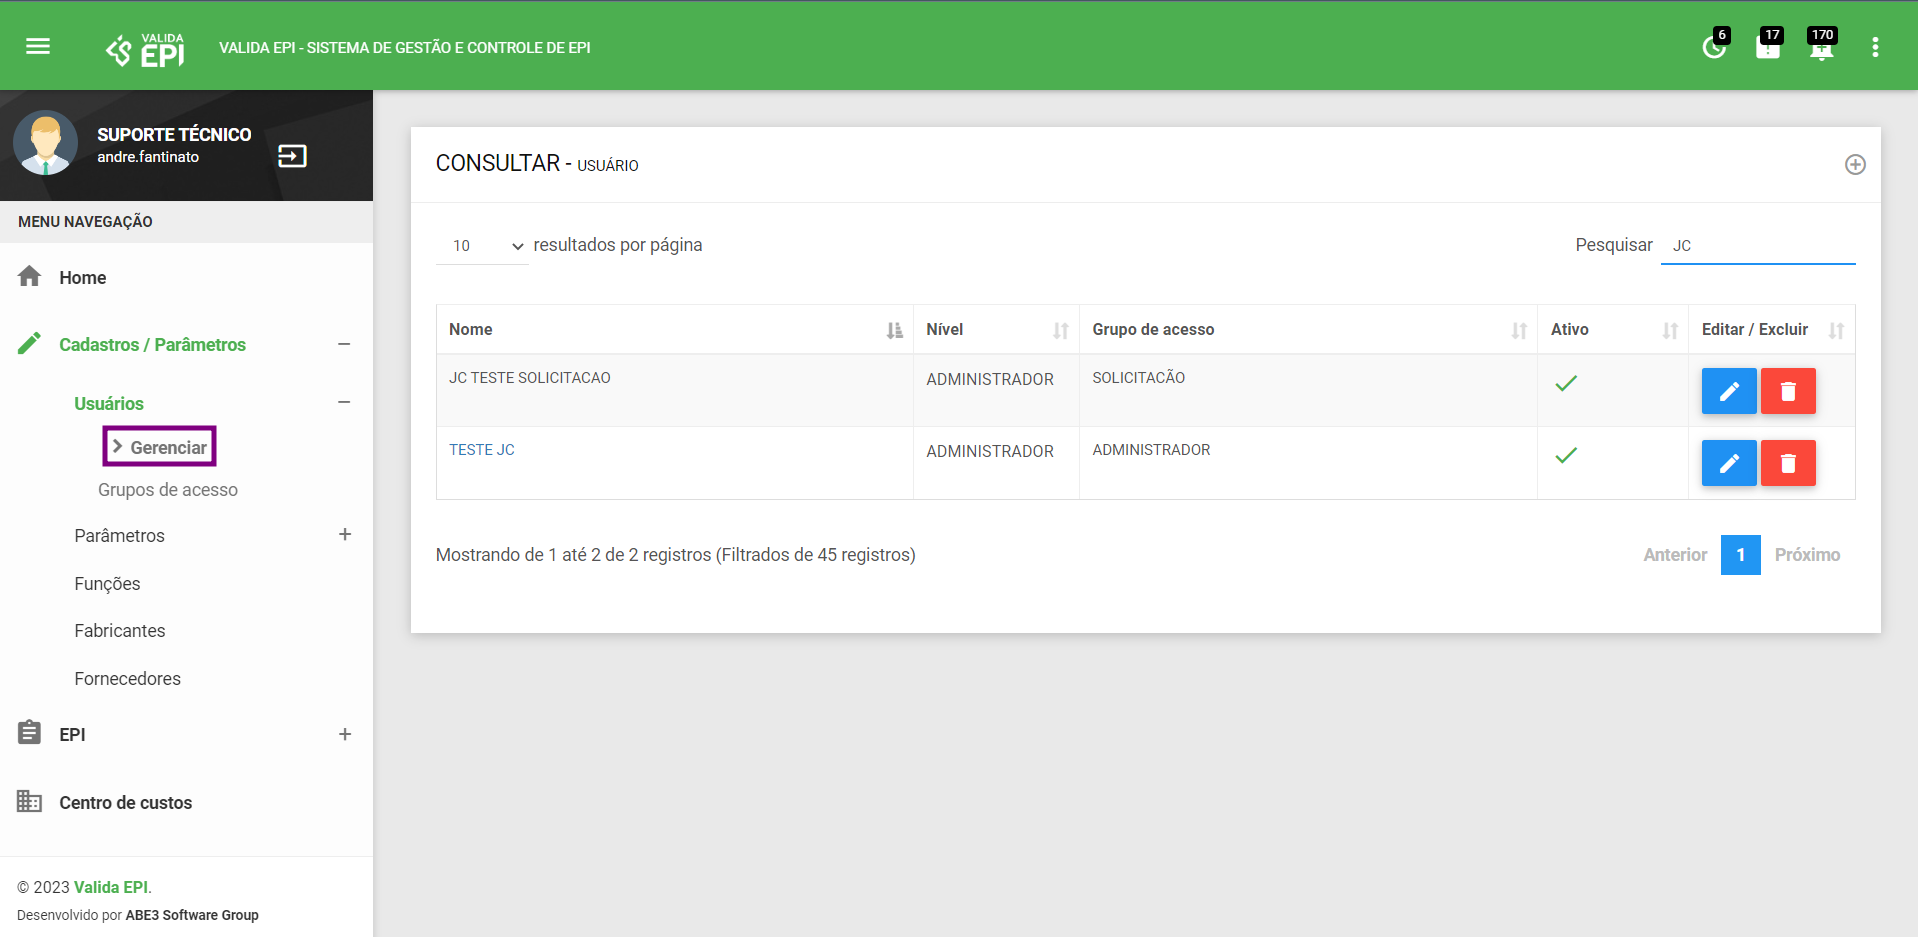Open the Funções menu item
This screenshot has width=1918, height=937.
pos(107,584)
